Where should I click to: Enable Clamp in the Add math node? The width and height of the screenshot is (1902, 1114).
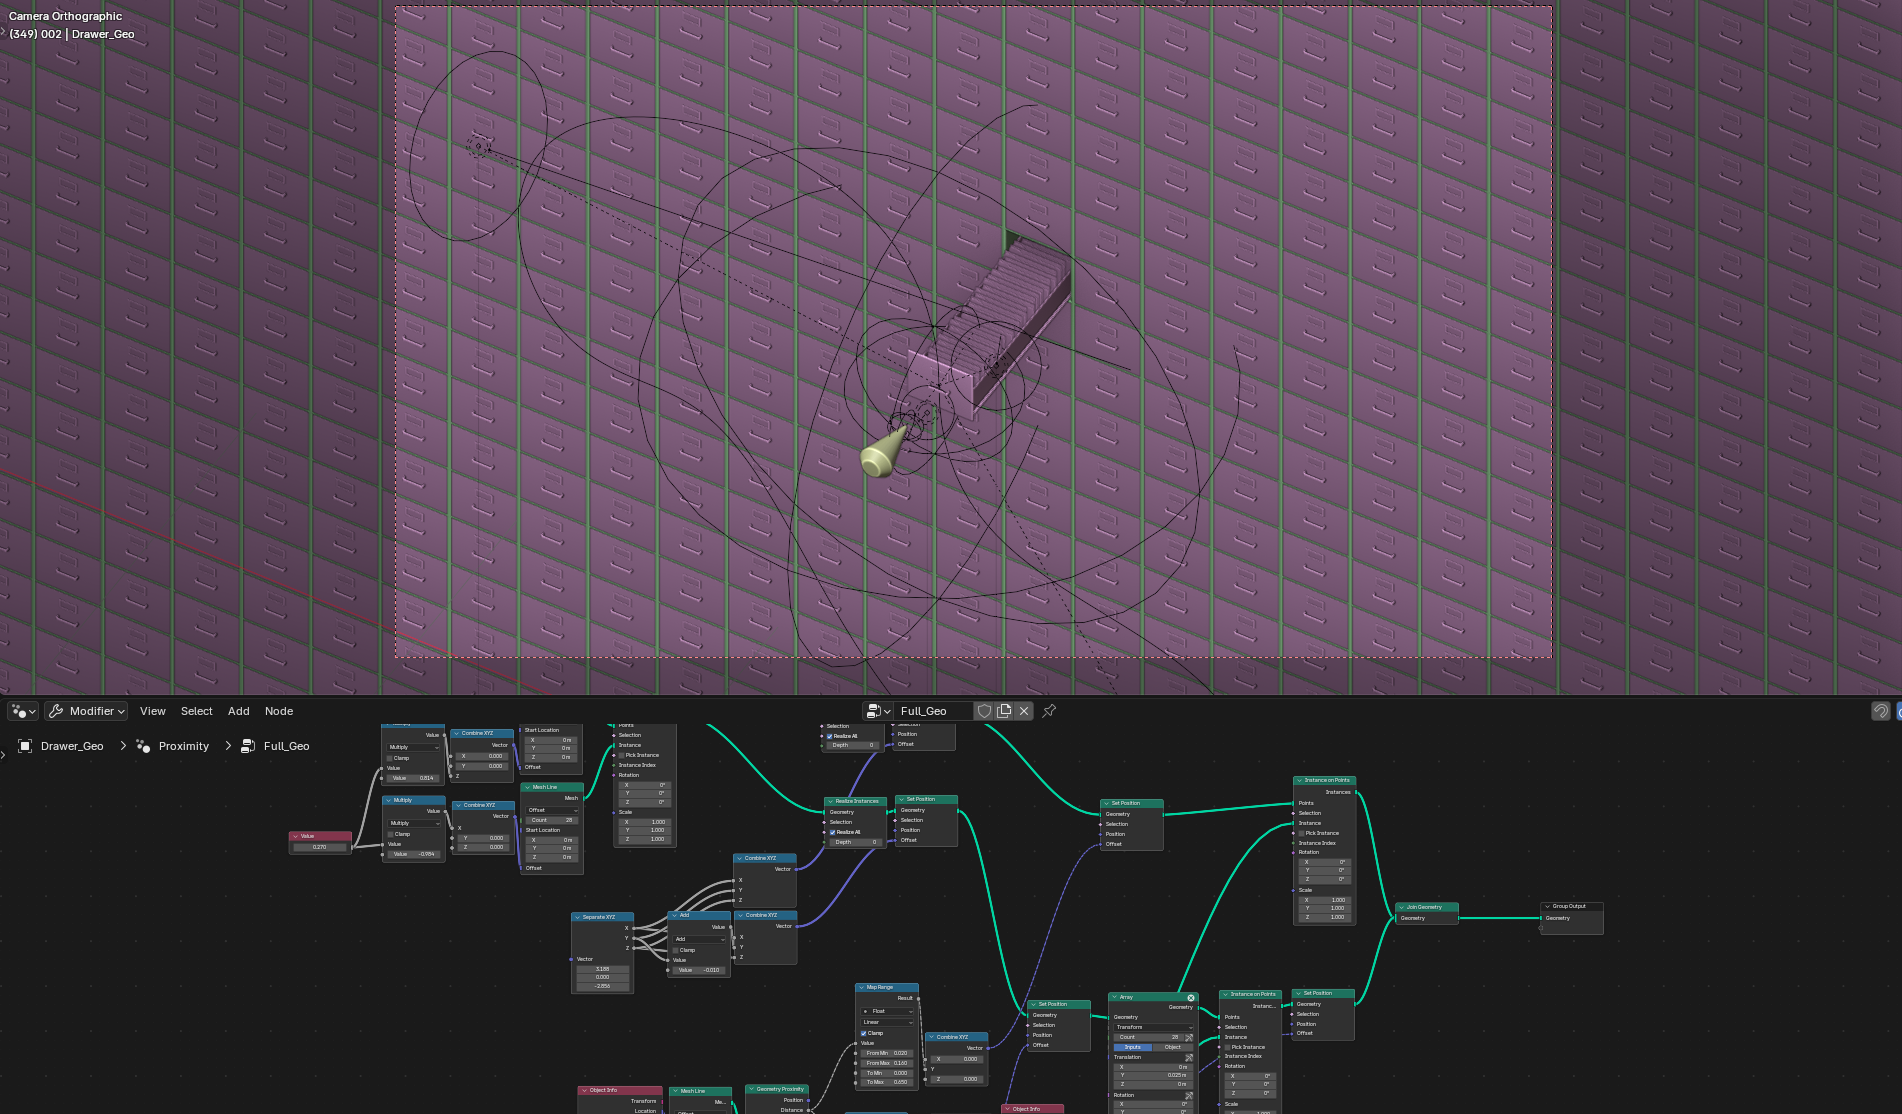[676, 950]
